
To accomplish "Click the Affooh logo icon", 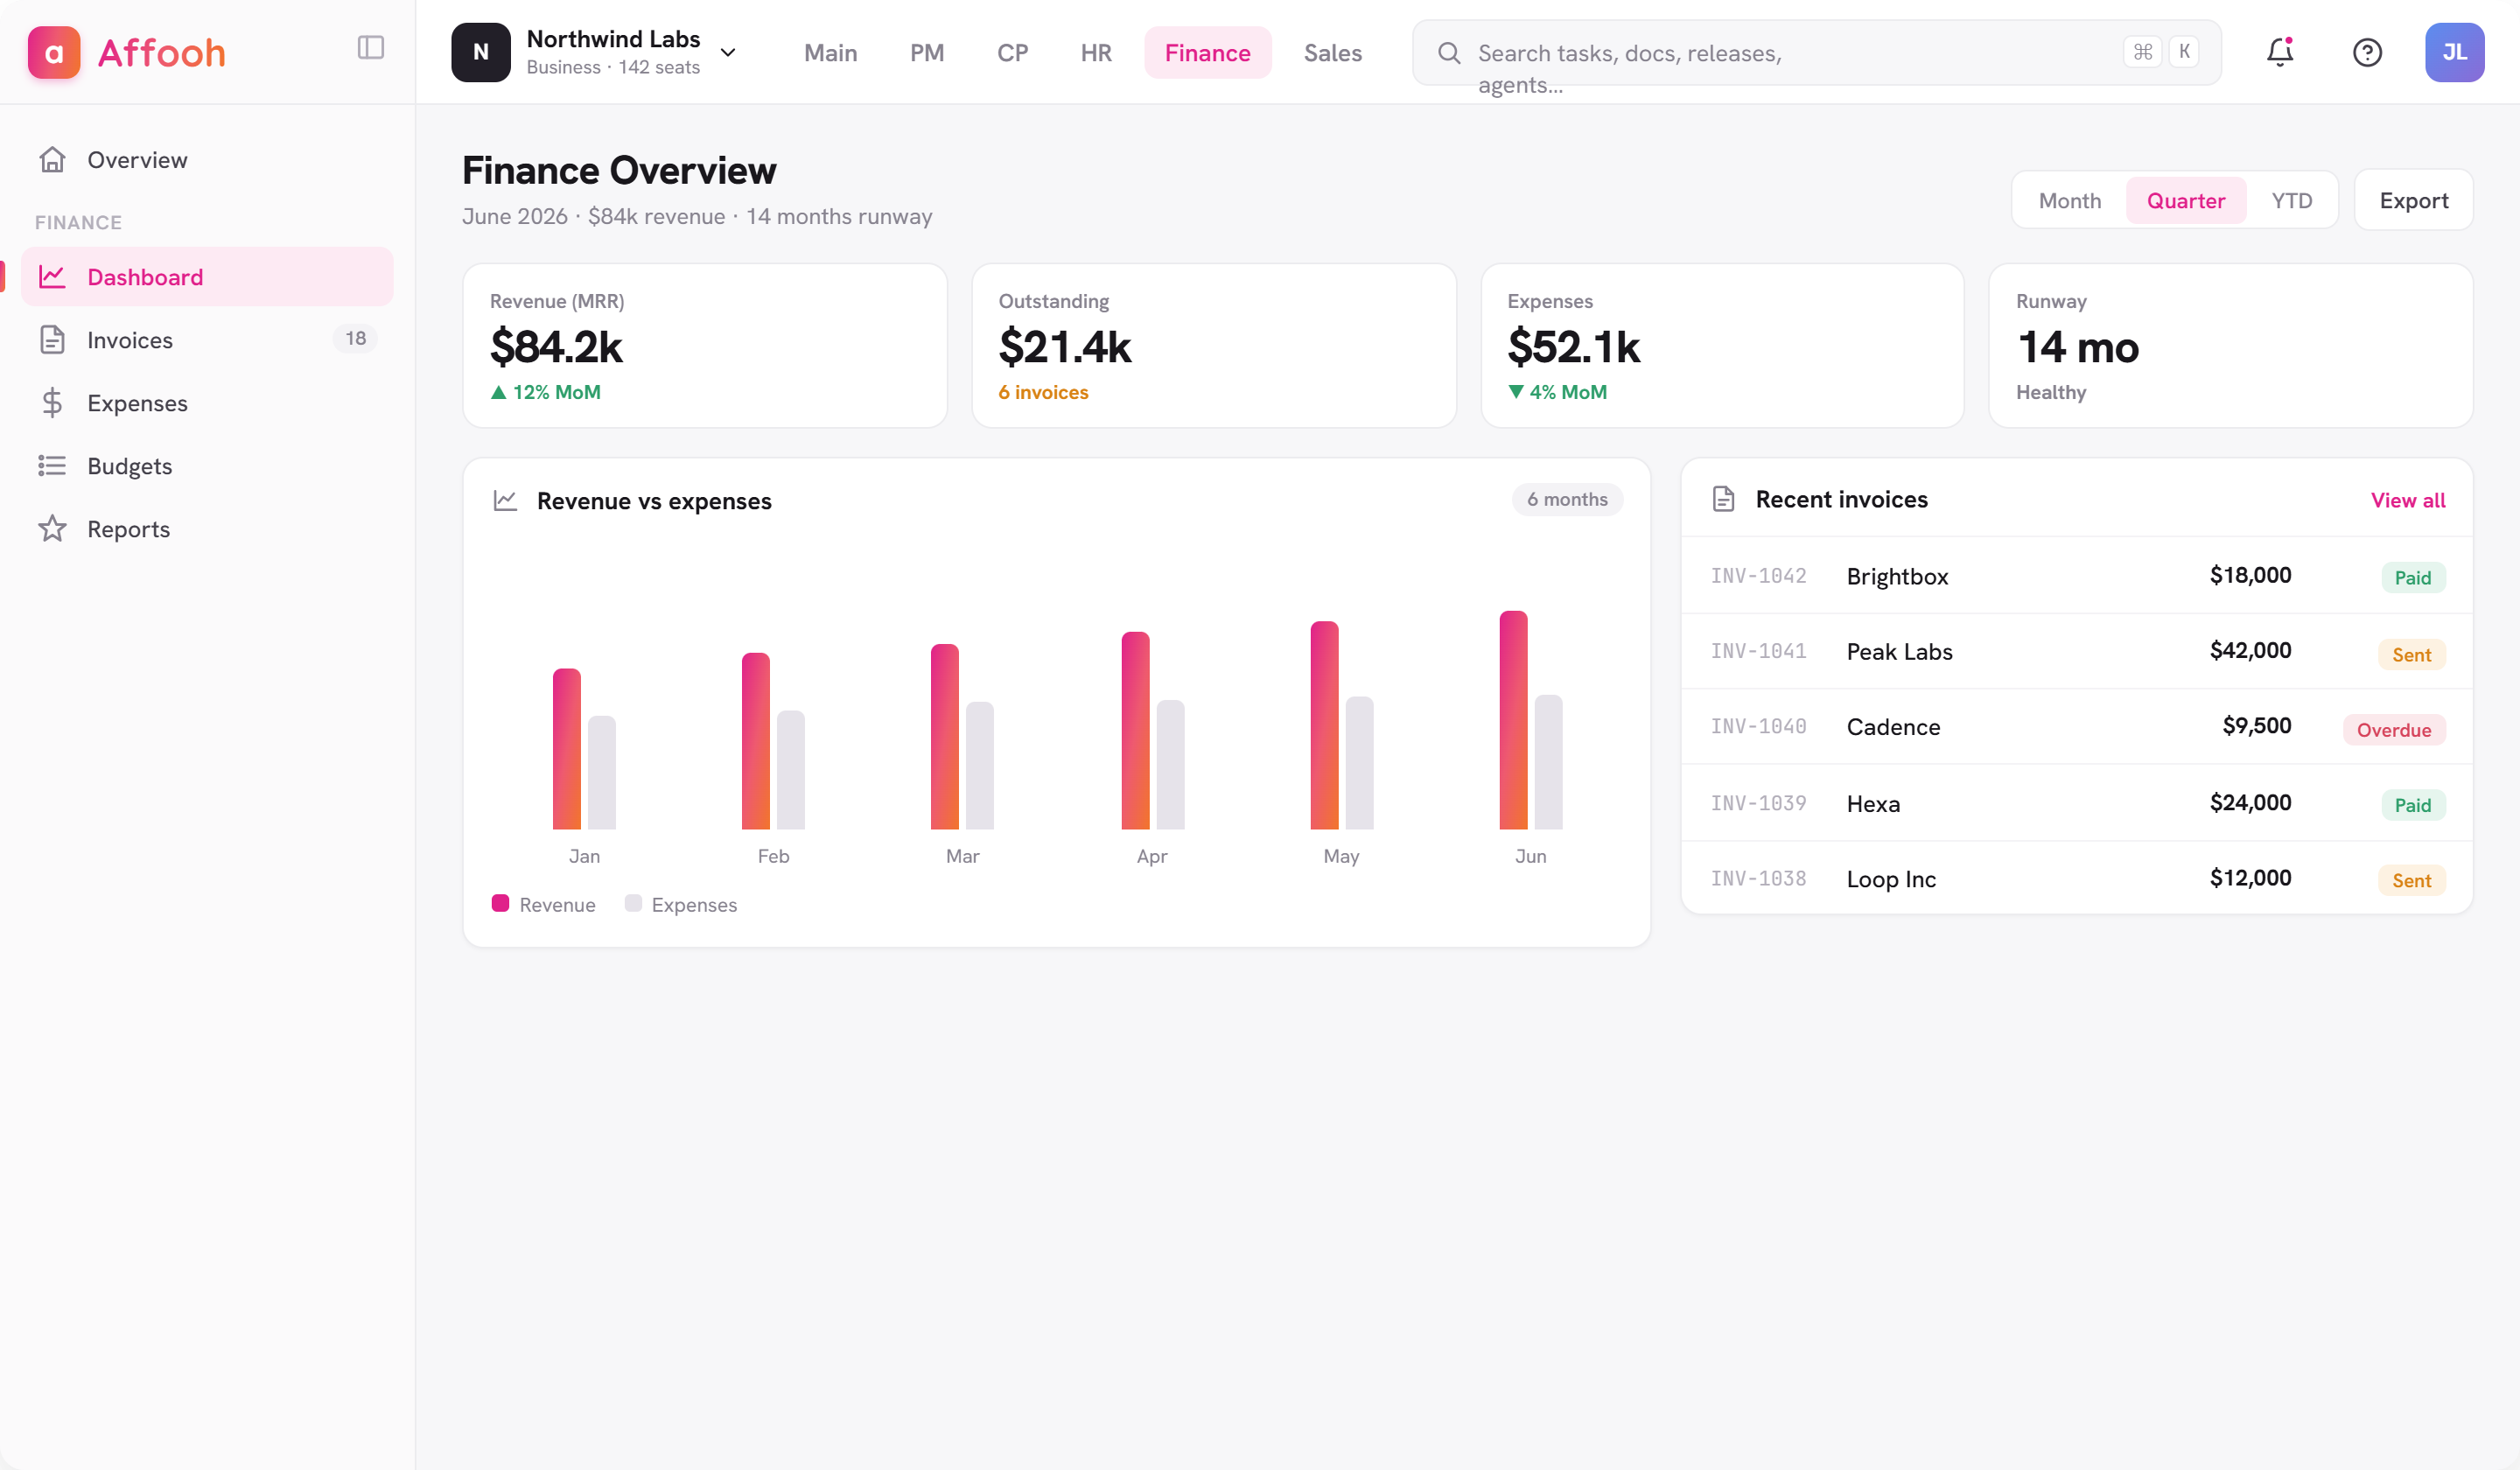I will coord(53,52).
